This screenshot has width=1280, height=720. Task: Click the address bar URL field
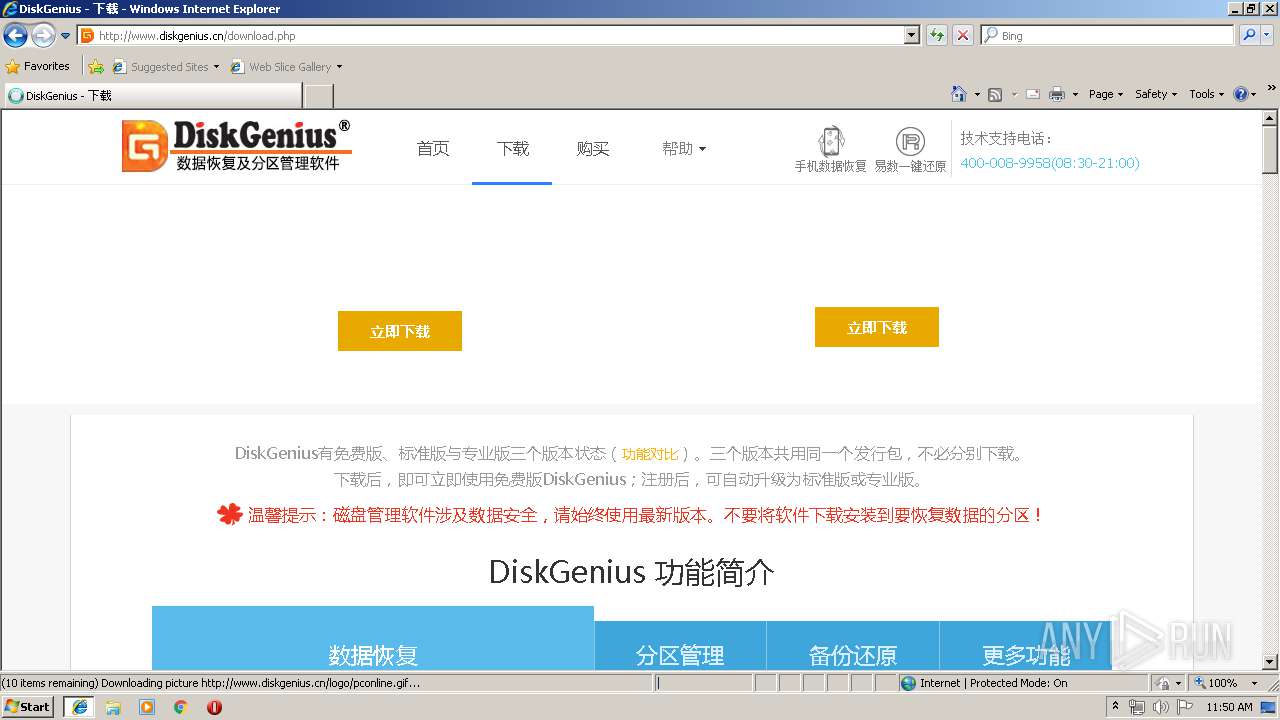click(x=490, y=35)
